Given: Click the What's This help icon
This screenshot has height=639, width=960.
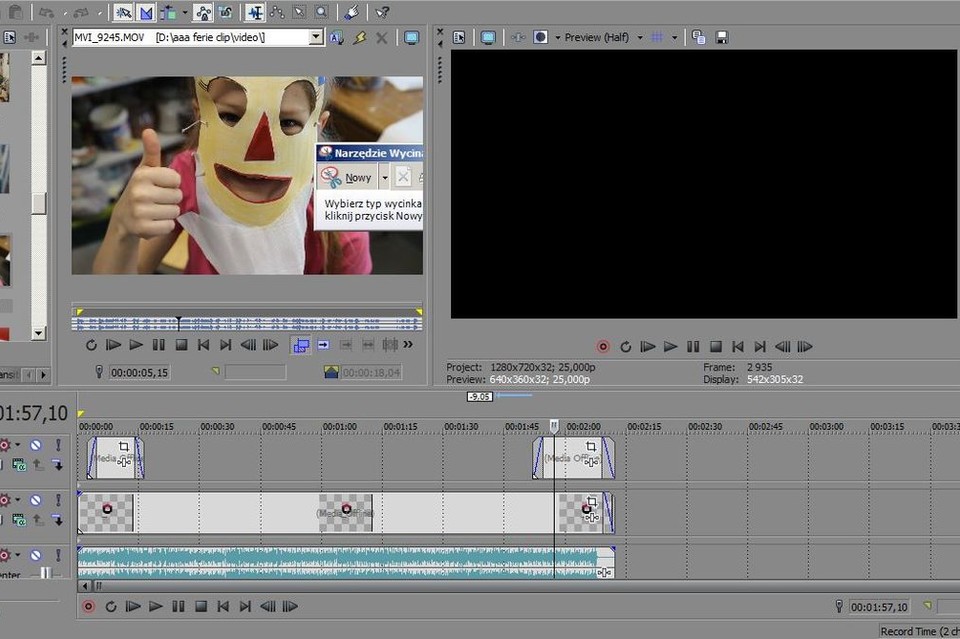Looking at the screenshot, I should tap(382, 12).
